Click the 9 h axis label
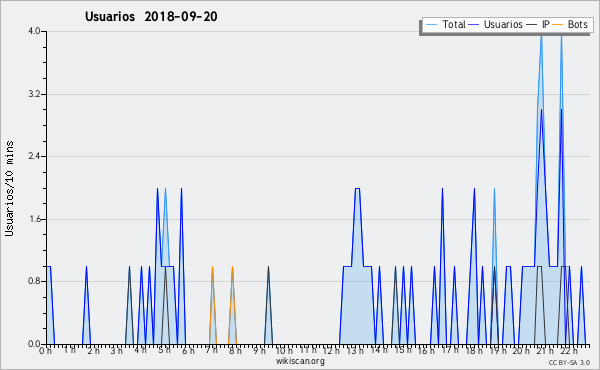Viewport: 600px width, 370px height. [260, 350]
